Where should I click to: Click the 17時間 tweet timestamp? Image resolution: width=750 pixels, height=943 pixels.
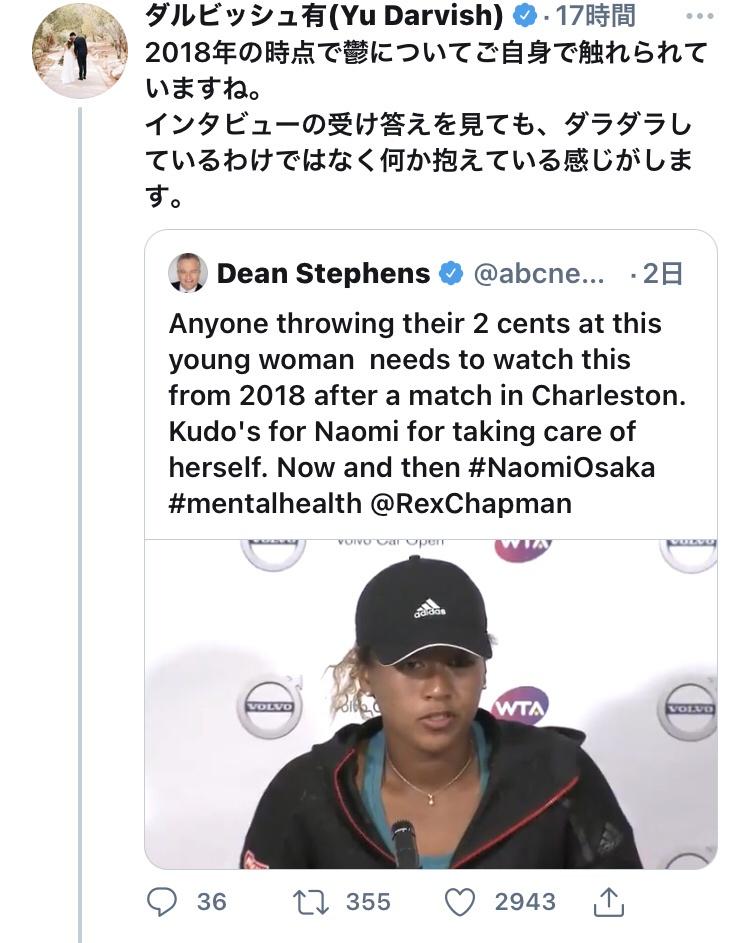(x=595, y=16)
